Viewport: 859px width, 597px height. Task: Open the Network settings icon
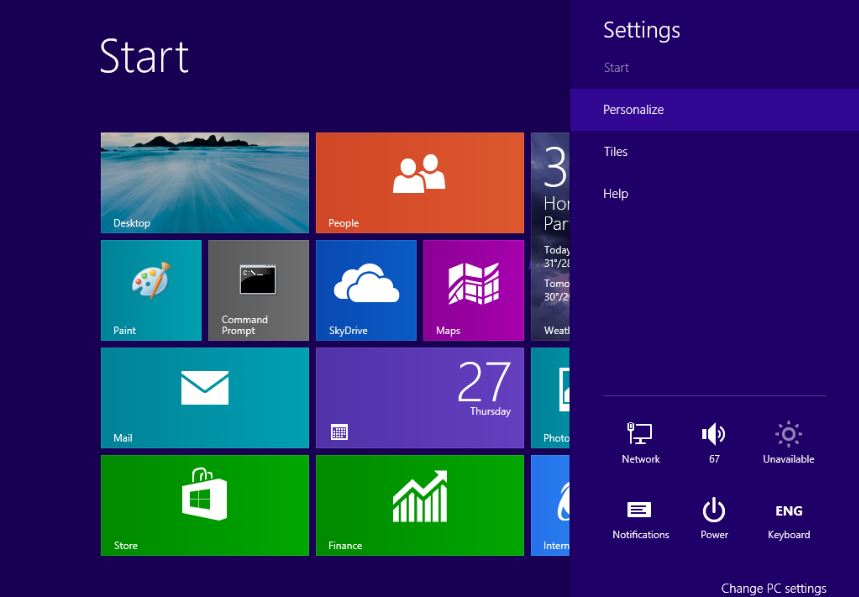point(640,441)
